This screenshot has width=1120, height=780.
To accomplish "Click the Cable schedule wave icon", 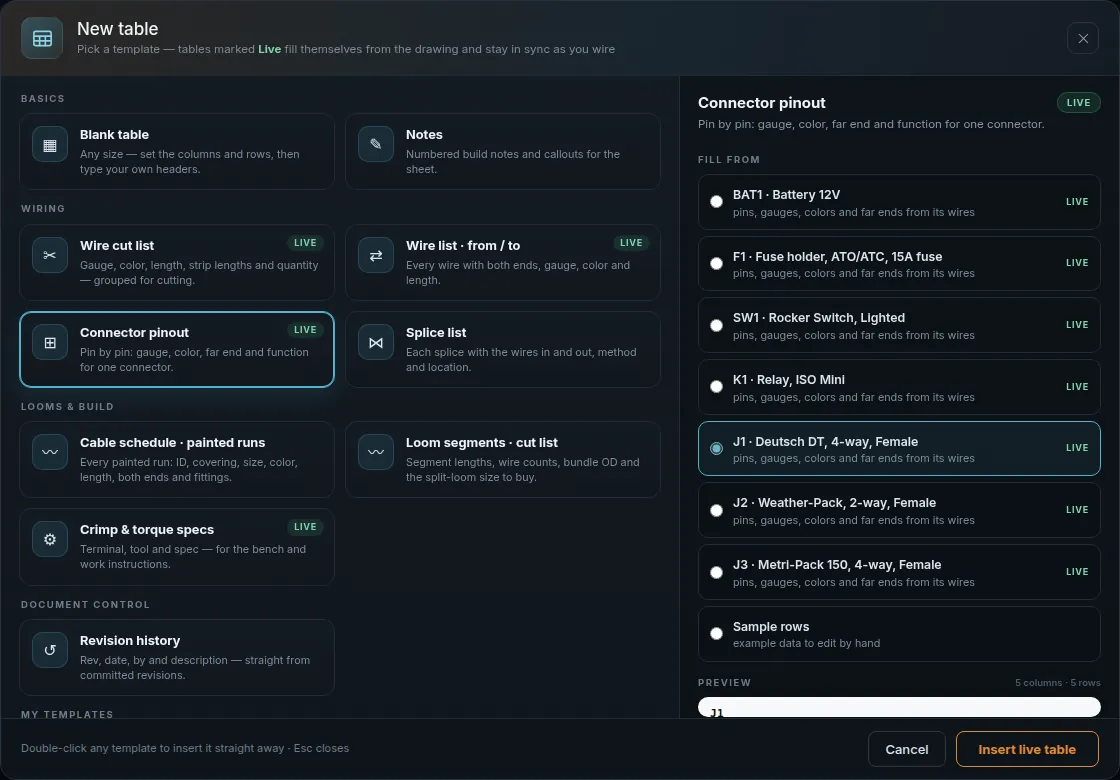I will pyautogui.click(x=50, y=453).
